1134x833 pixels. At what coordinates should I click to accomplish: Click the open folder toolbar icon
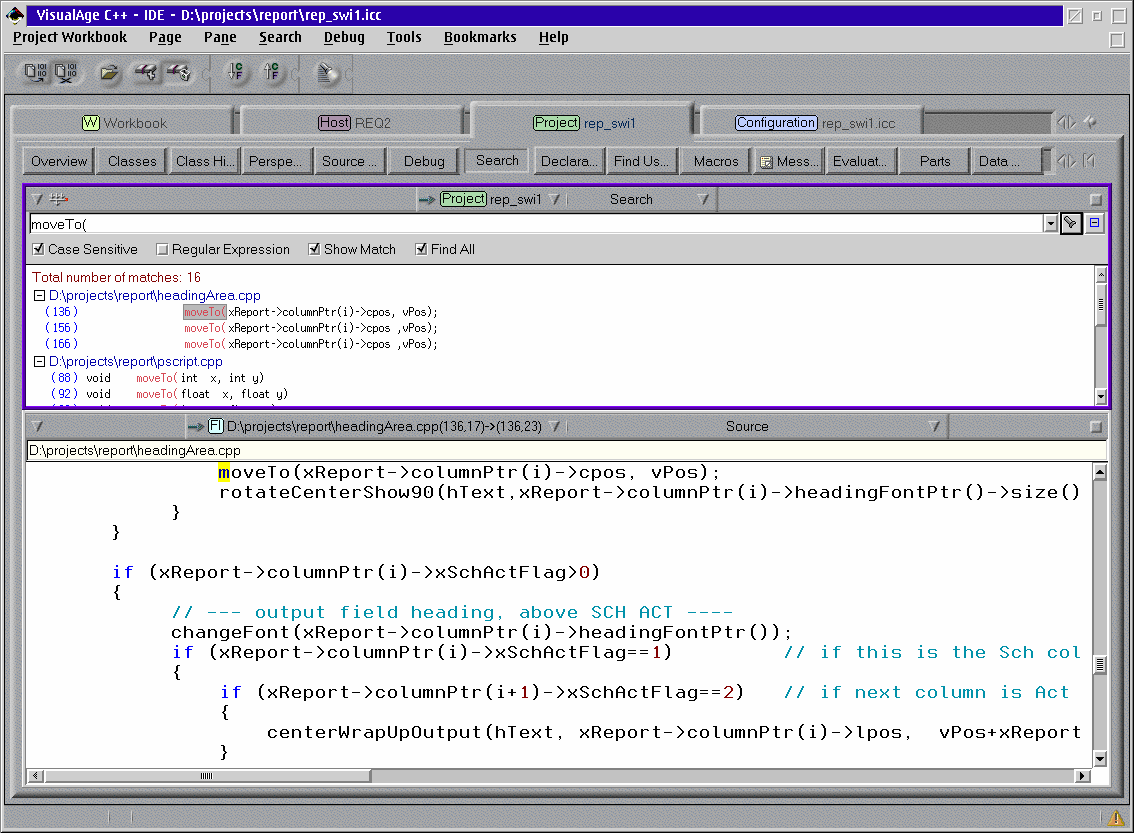[x=109, y=72]
